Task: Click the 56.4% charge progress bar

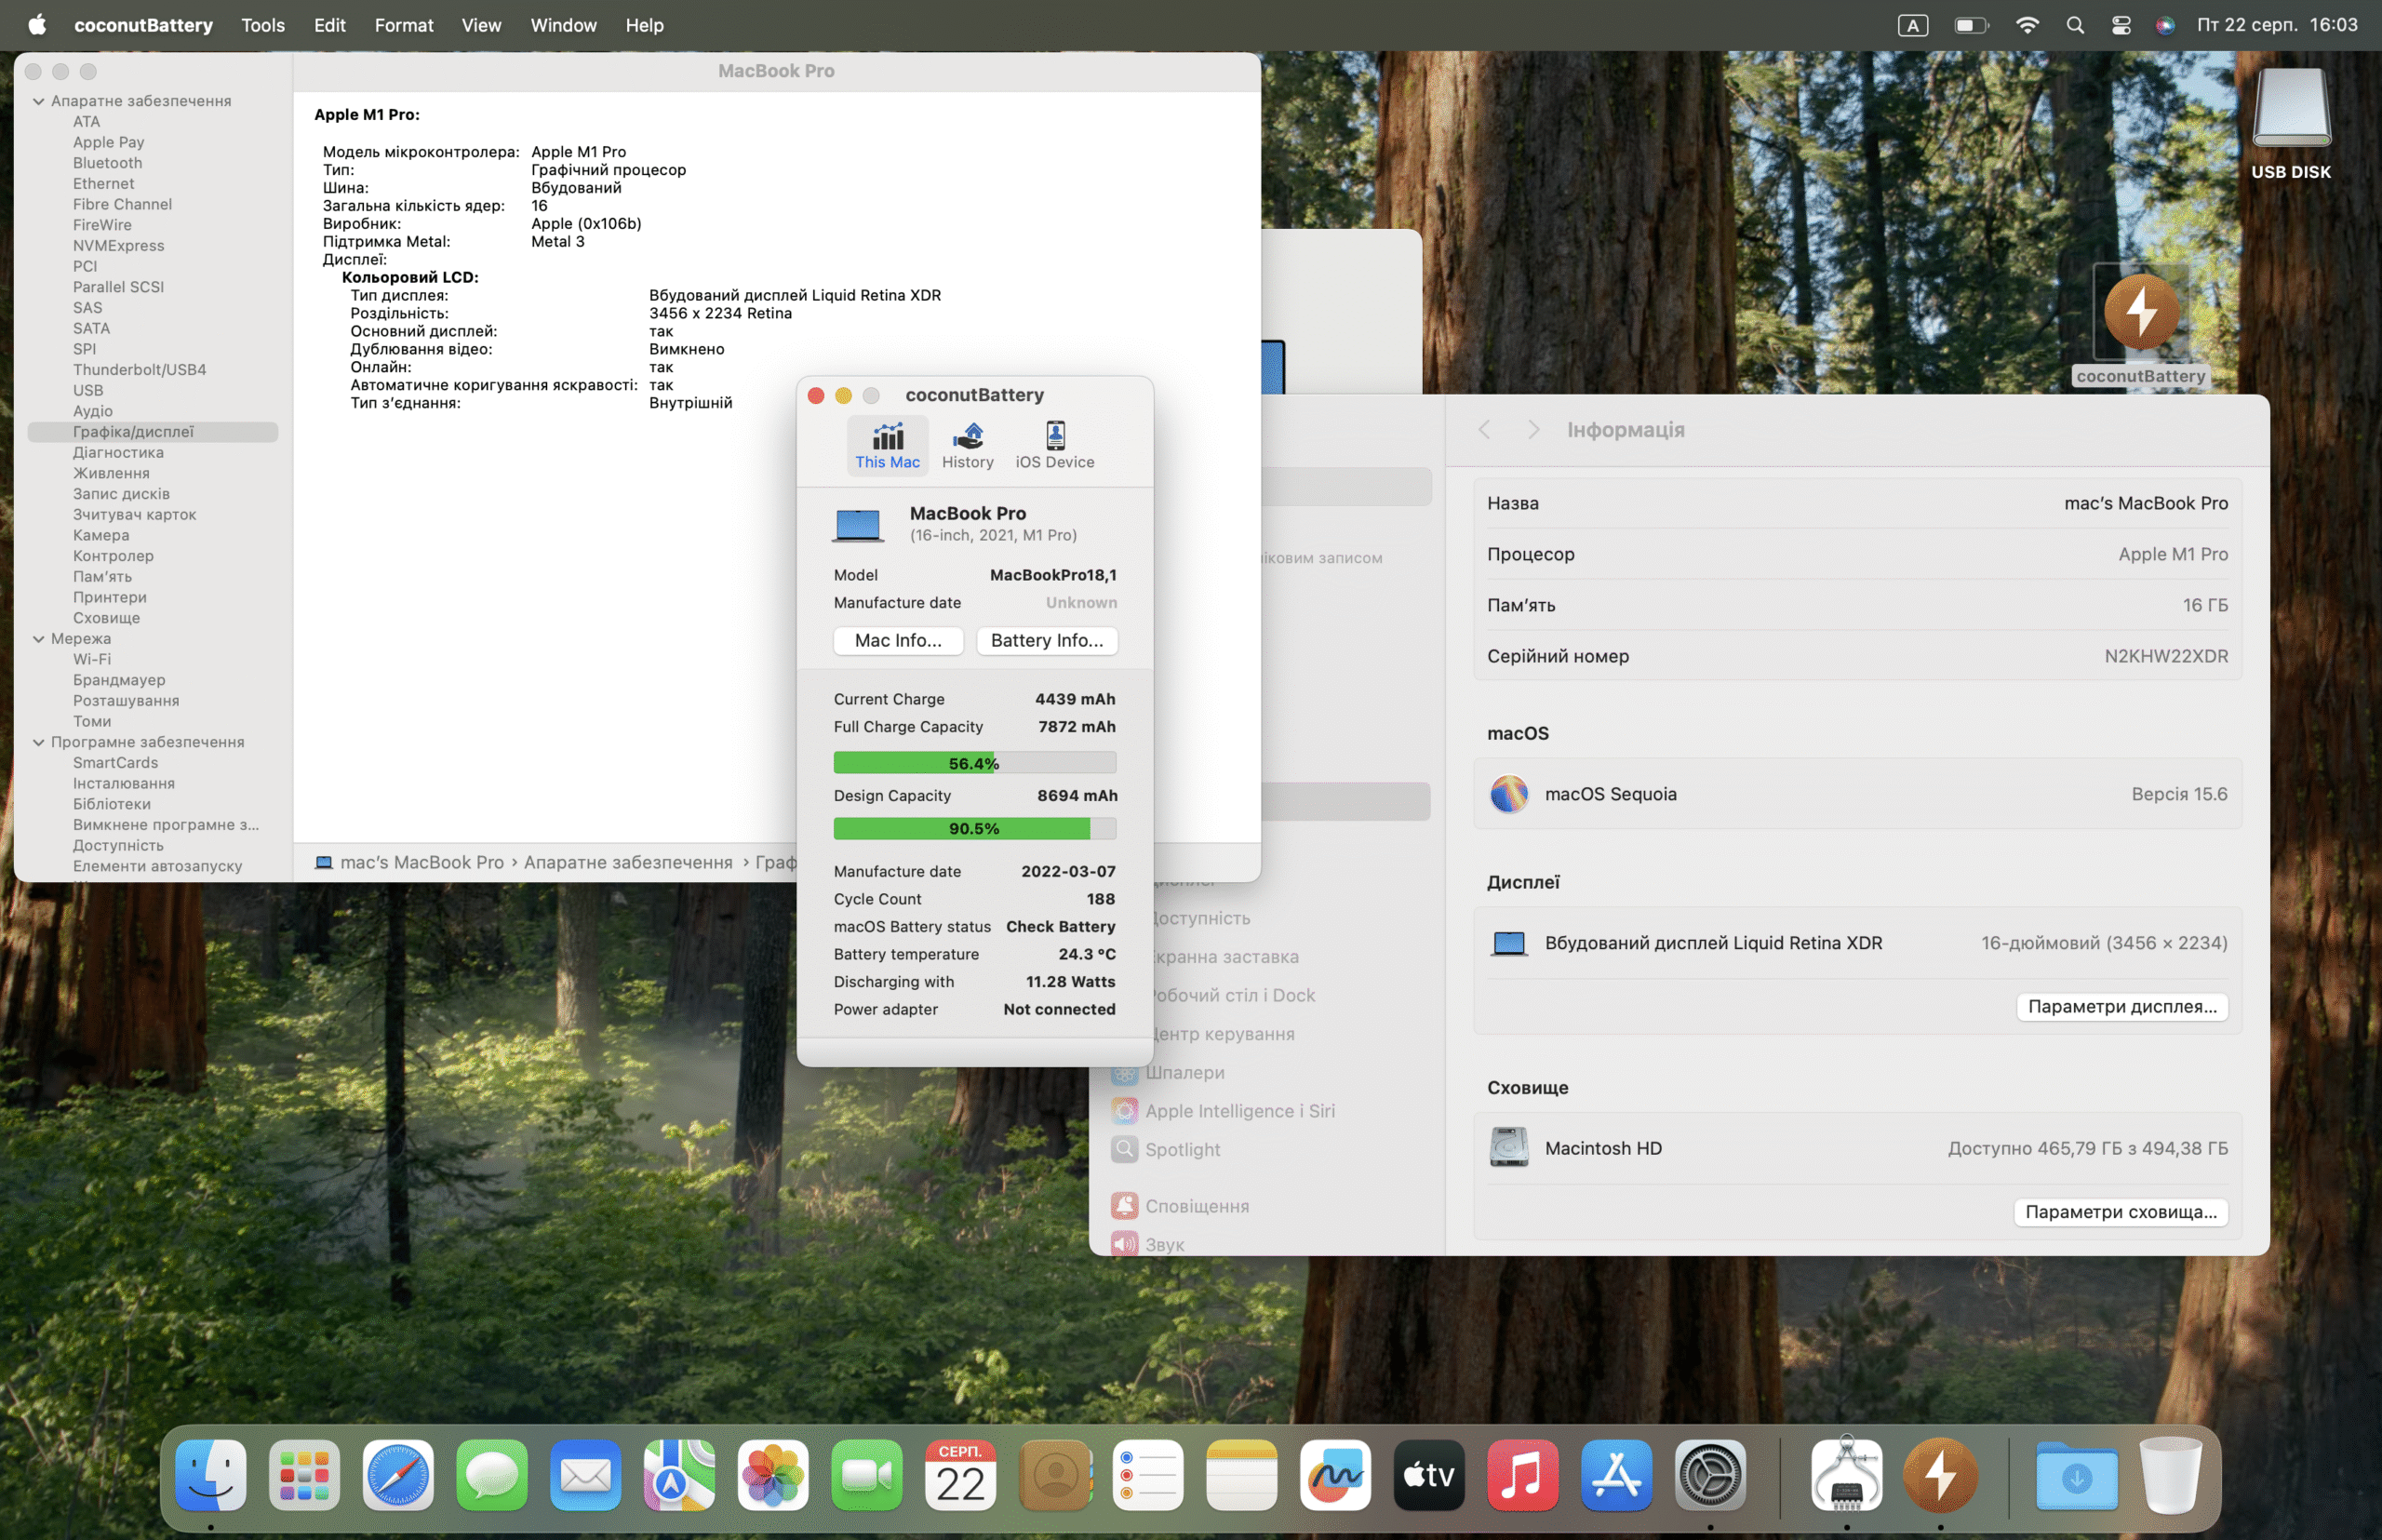Action: pos(974,763)
